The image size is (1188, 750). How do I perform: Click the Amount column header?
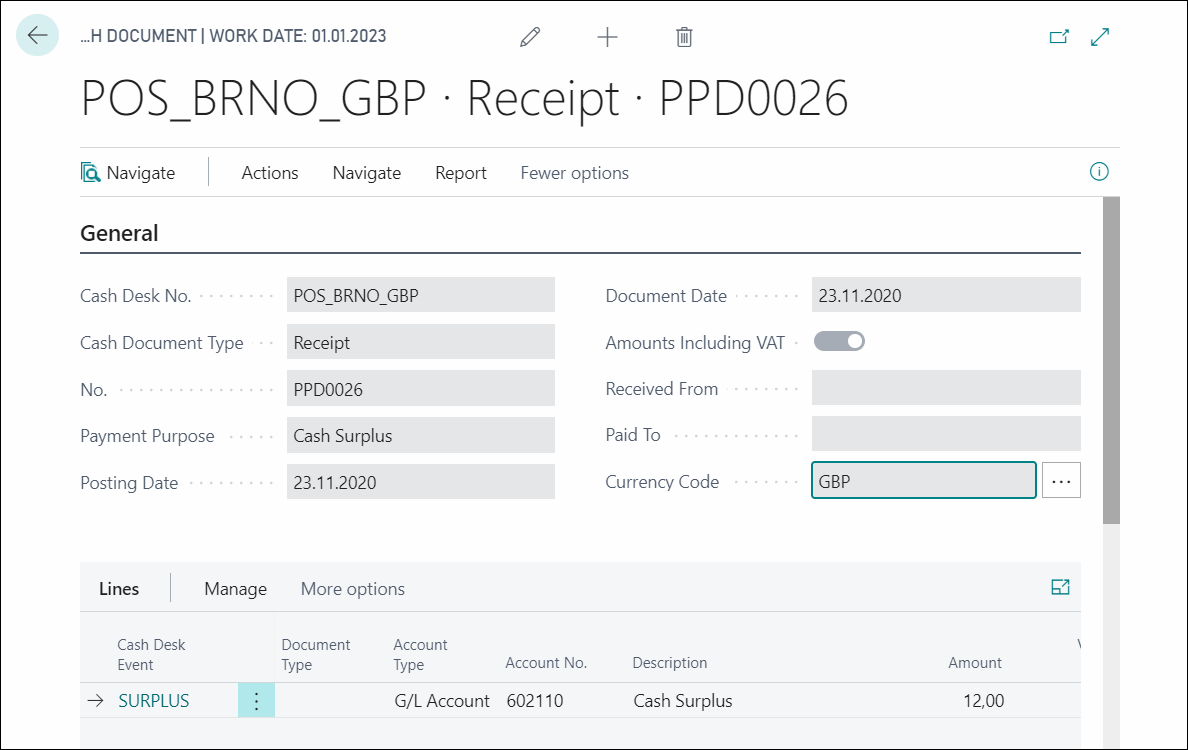[x=974, y=663]
